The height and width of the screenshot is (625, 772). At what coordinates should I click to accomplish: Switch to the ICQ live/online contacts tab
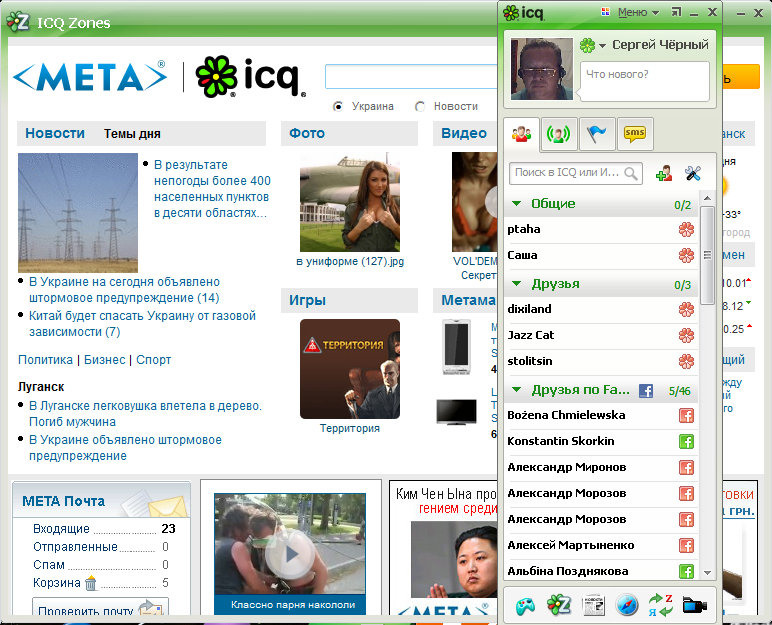559,133
